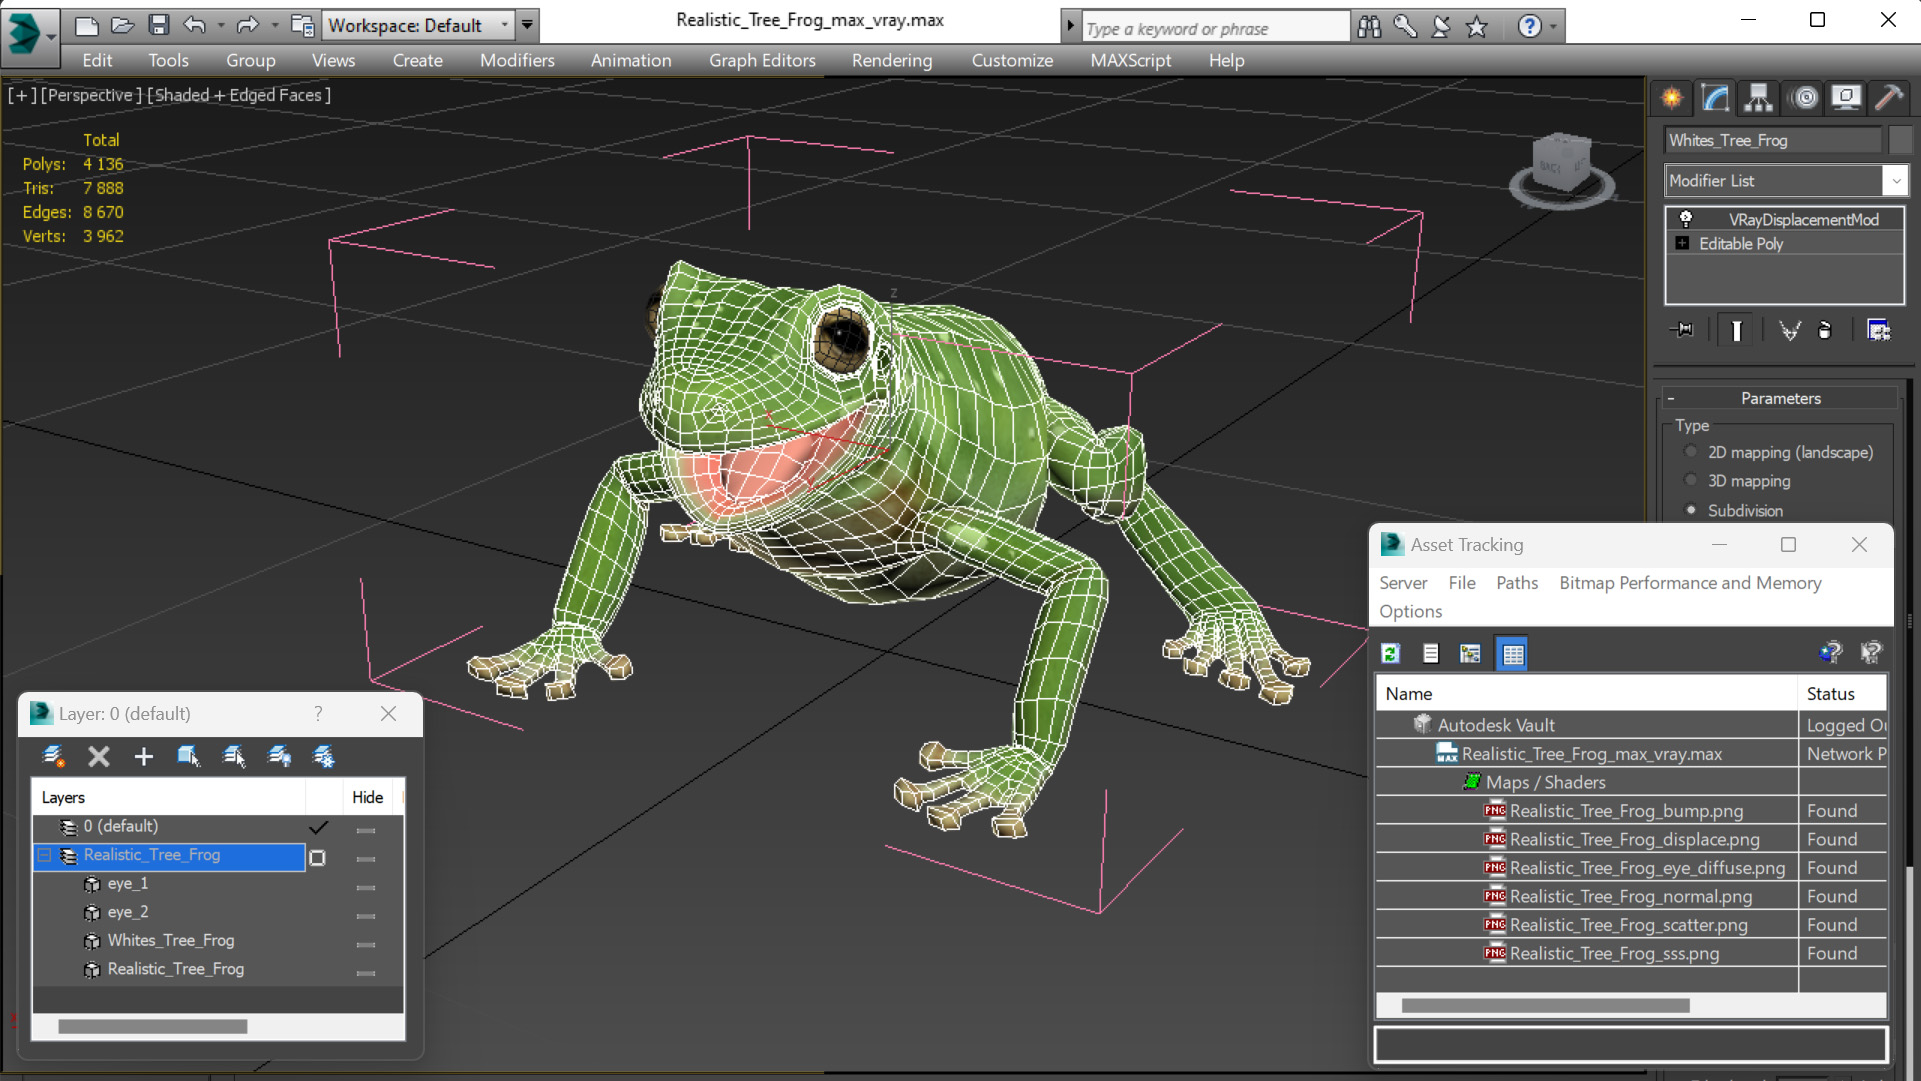Open the Create command panel tab
The width and height of the screenshot is (1921, 1081).
(1672, 98)
